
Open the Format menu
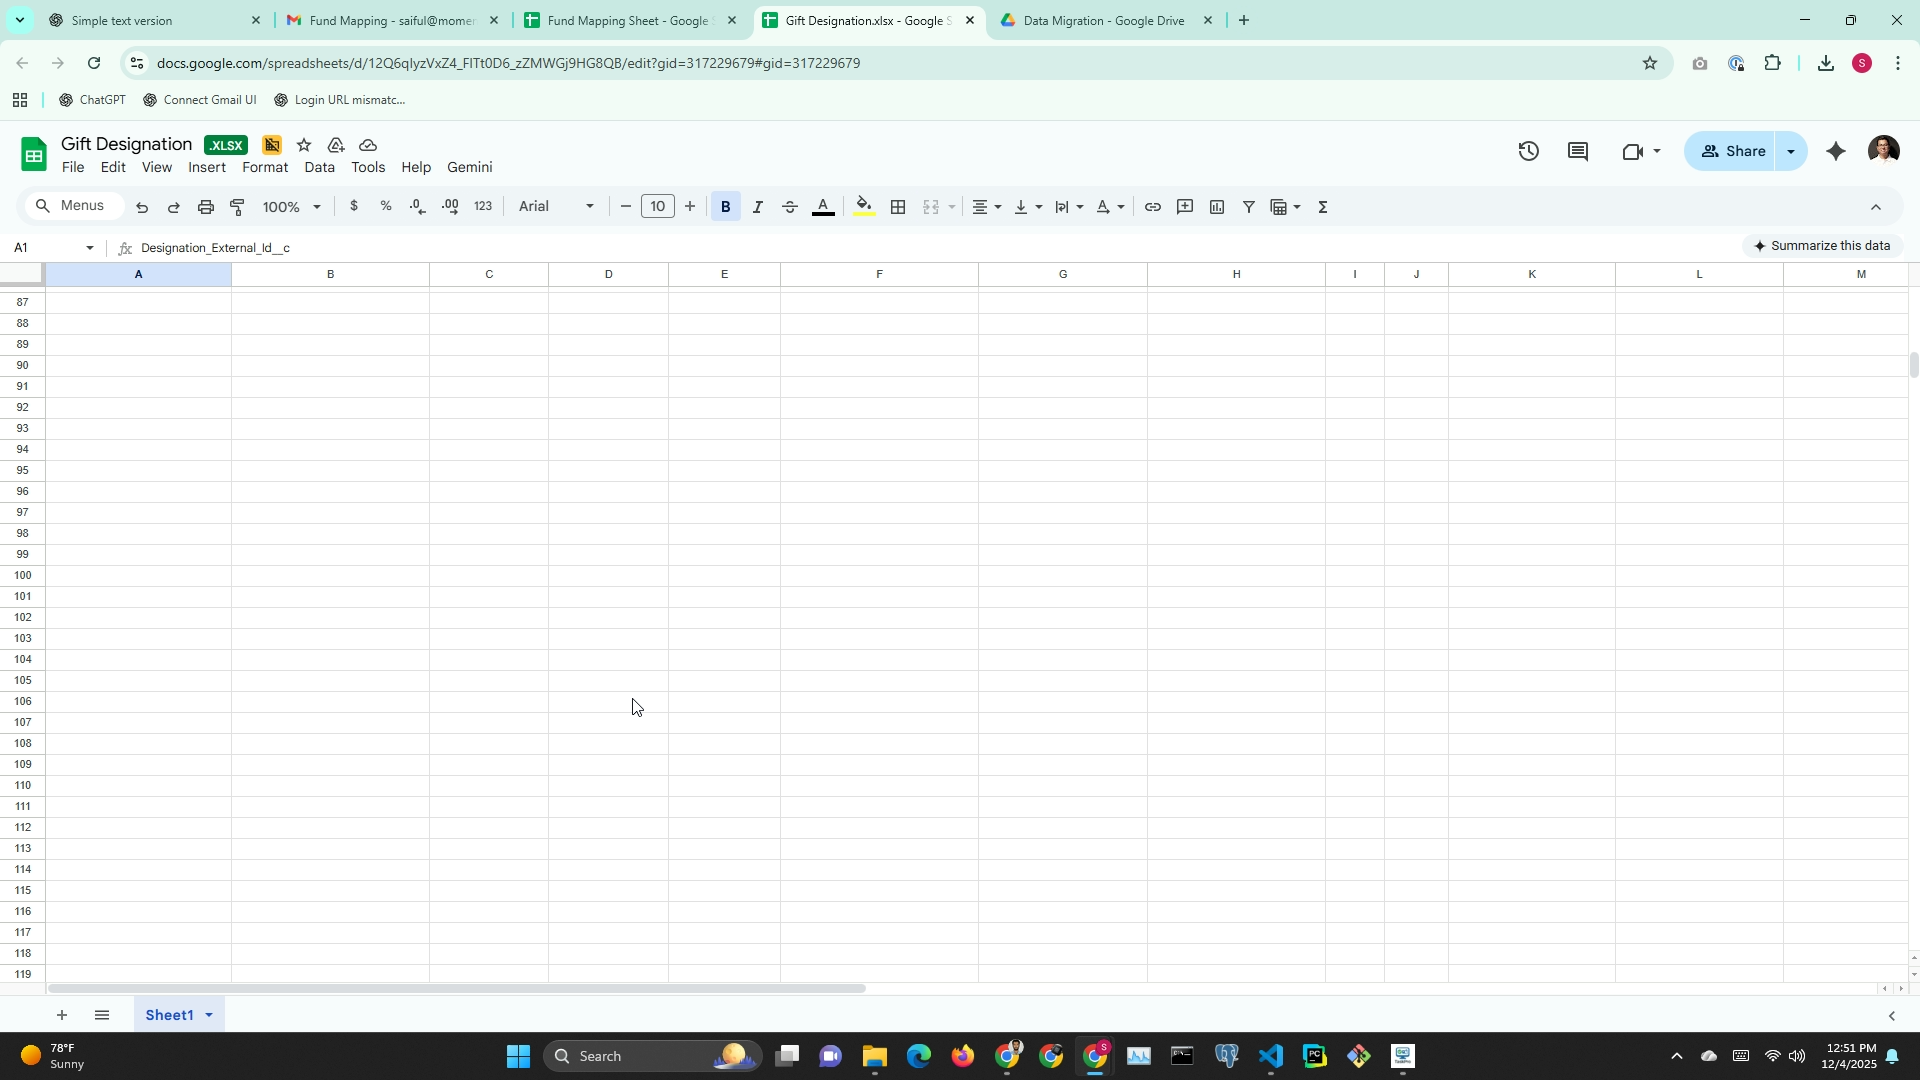[x=265, y=168]
